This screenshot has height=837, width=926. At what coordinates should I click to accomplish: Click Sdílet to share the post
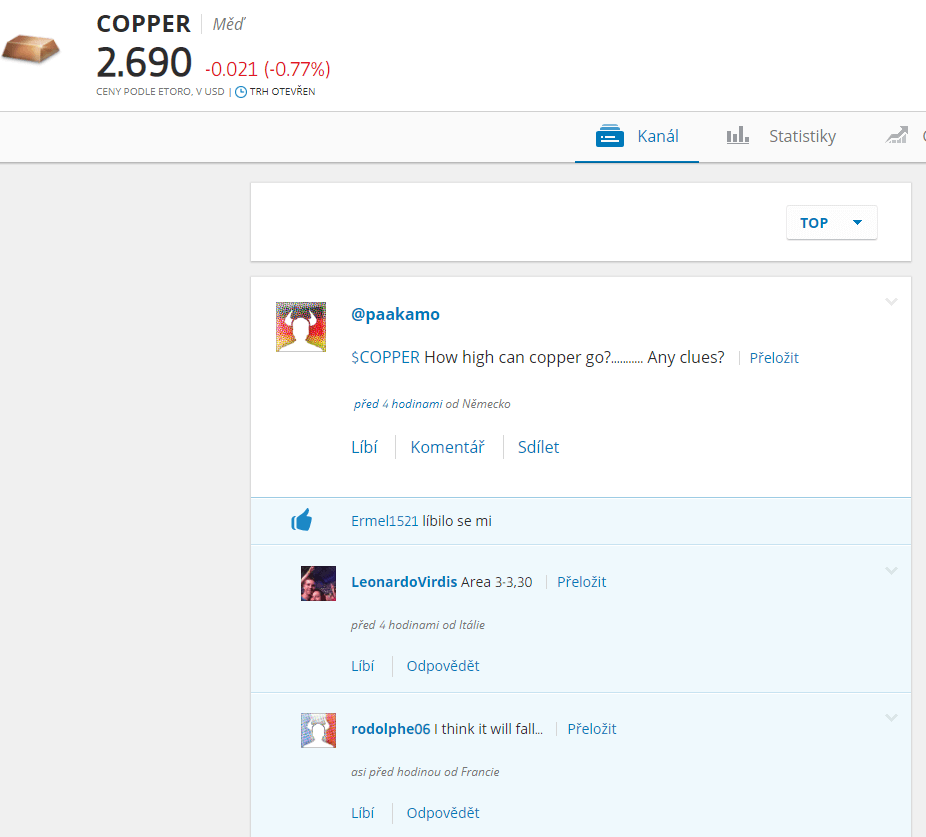click(538, 447)
